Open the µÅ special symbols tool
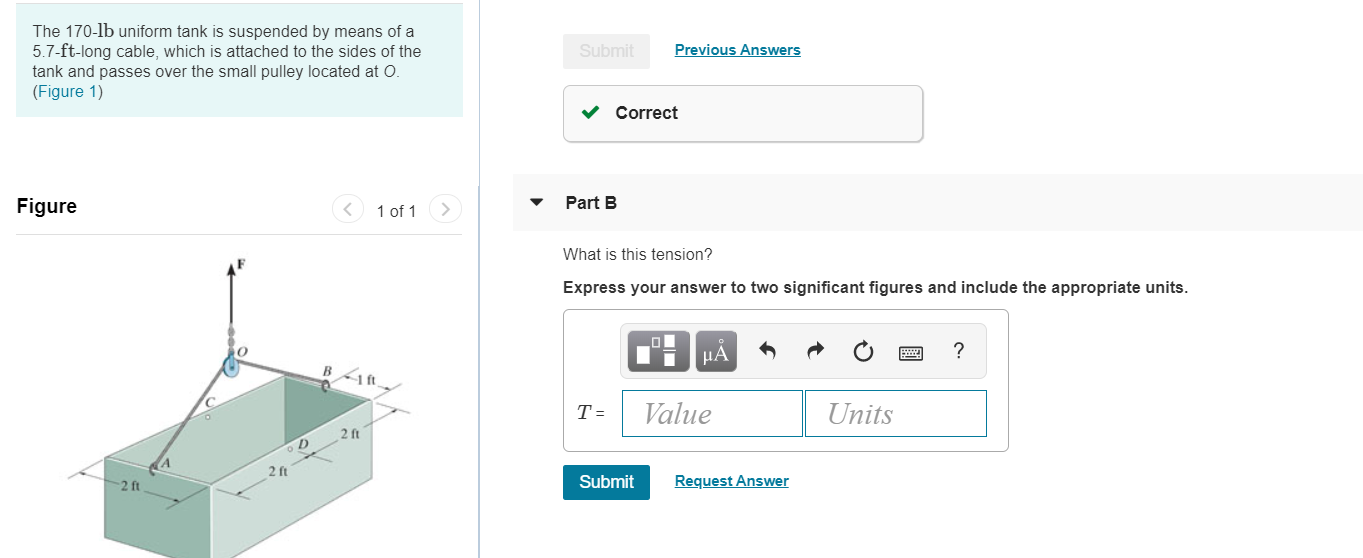 coord(716,351)
